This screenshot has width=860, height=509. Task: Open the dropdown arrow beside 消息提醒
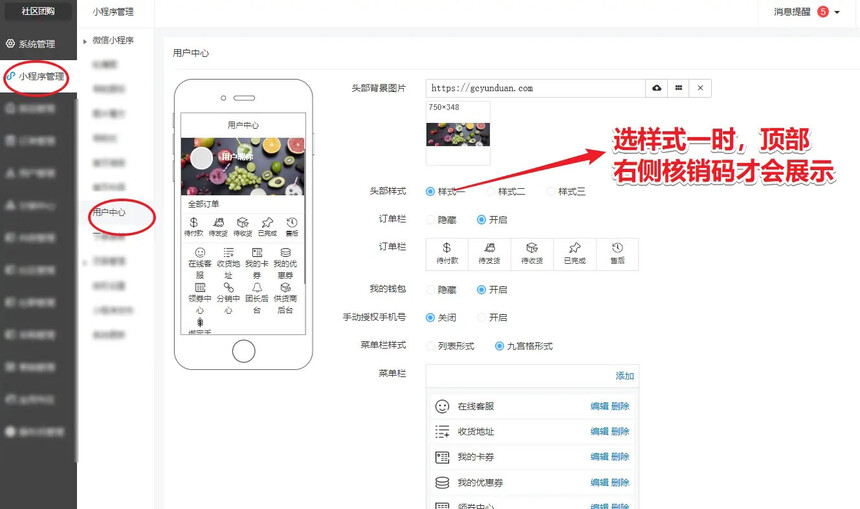(x=837, y=12)
